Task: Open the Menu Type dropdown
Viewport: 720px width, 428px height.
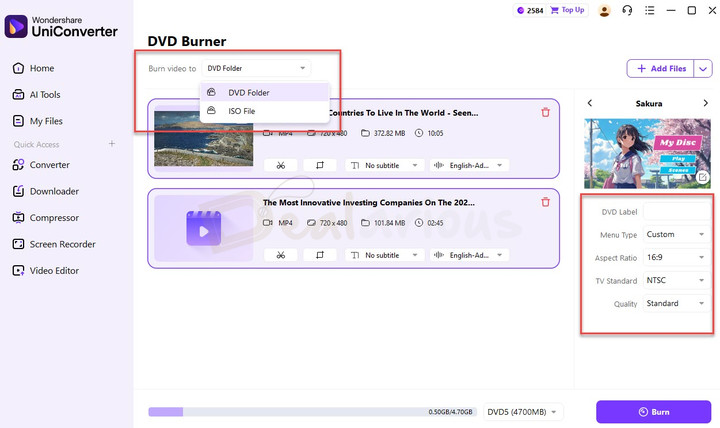Action: 676,235
